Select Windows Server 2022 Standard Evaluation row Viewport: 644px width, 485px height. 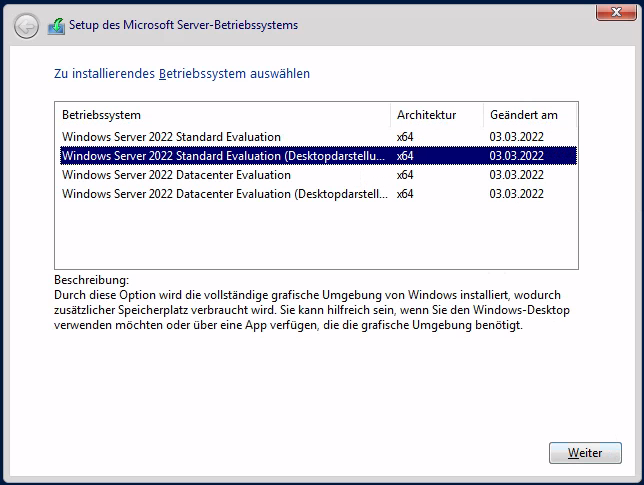[318, 137]
